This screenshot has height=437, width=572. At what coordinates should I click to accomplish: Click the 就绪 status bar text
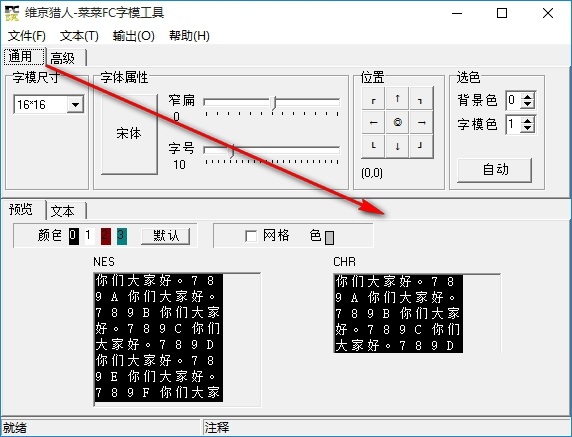coord(15,428)
